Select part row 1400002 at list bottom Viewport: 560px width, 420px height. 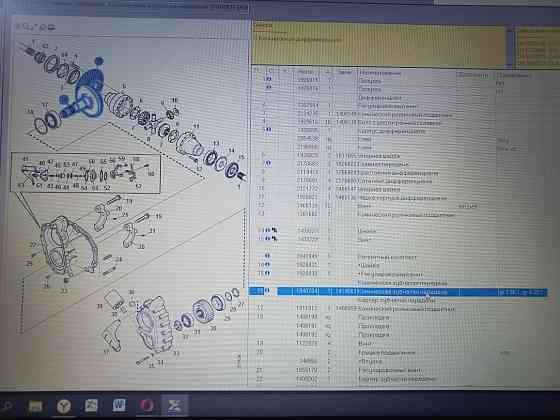(398, 379)
